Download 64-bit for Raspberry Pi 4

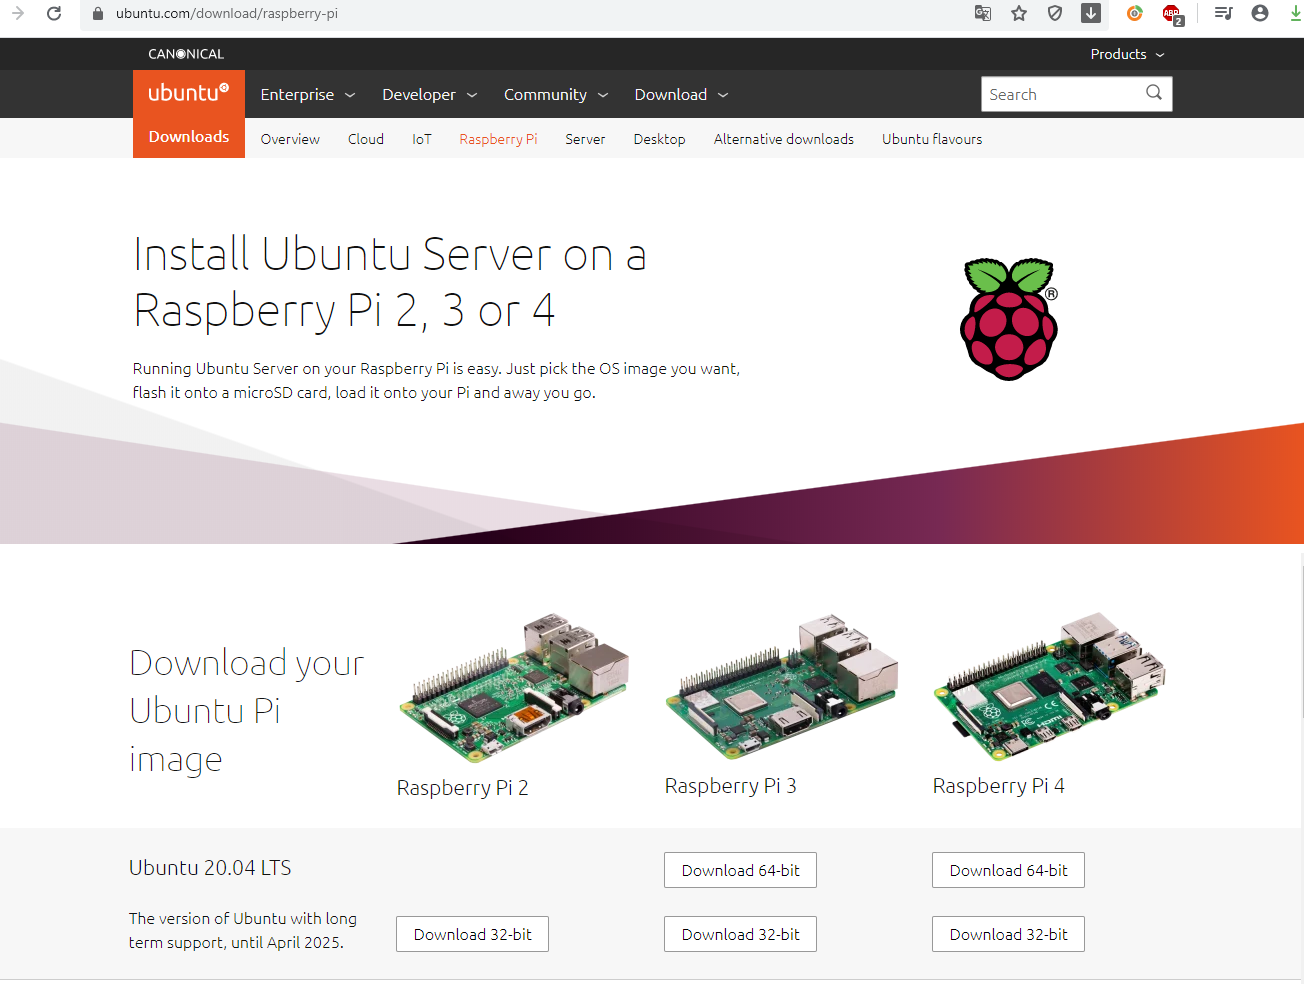(x=1008, y=870)
